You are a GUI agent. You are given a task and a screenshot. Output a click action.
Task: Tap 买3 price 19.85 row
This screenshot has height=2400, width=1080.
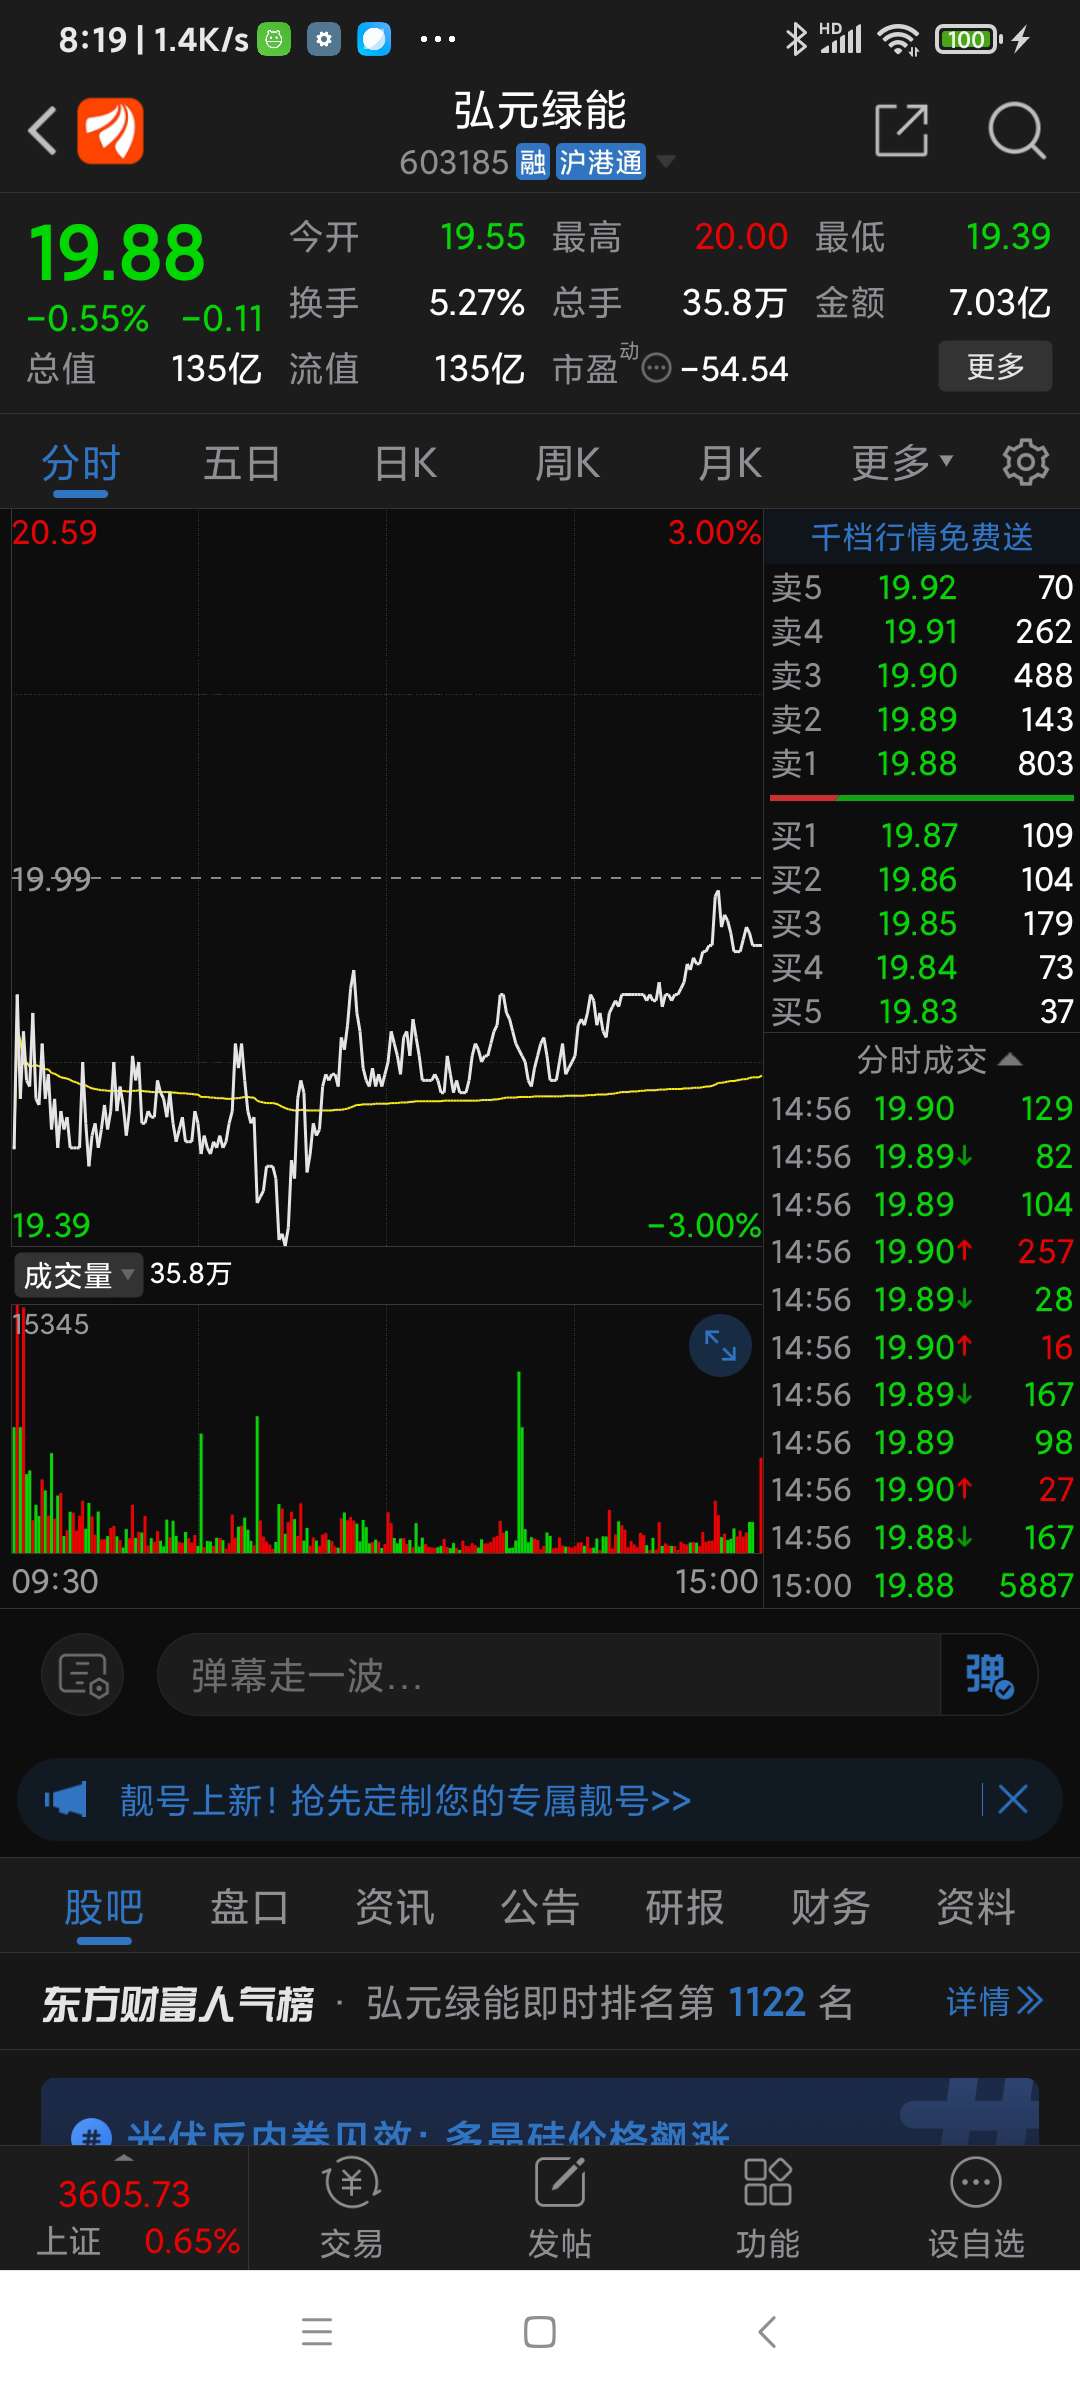pyautogui.click(x=922, y=923)
